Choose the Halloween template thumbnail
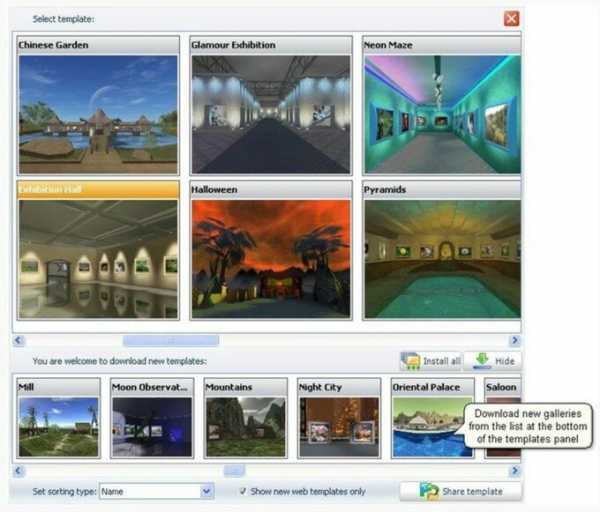 tap(271, 259)
